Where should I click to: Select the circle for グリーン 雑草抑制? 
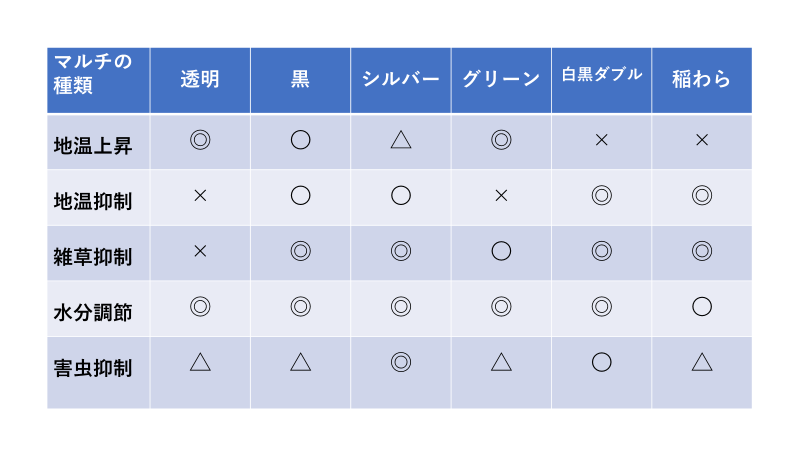[501, 252]
